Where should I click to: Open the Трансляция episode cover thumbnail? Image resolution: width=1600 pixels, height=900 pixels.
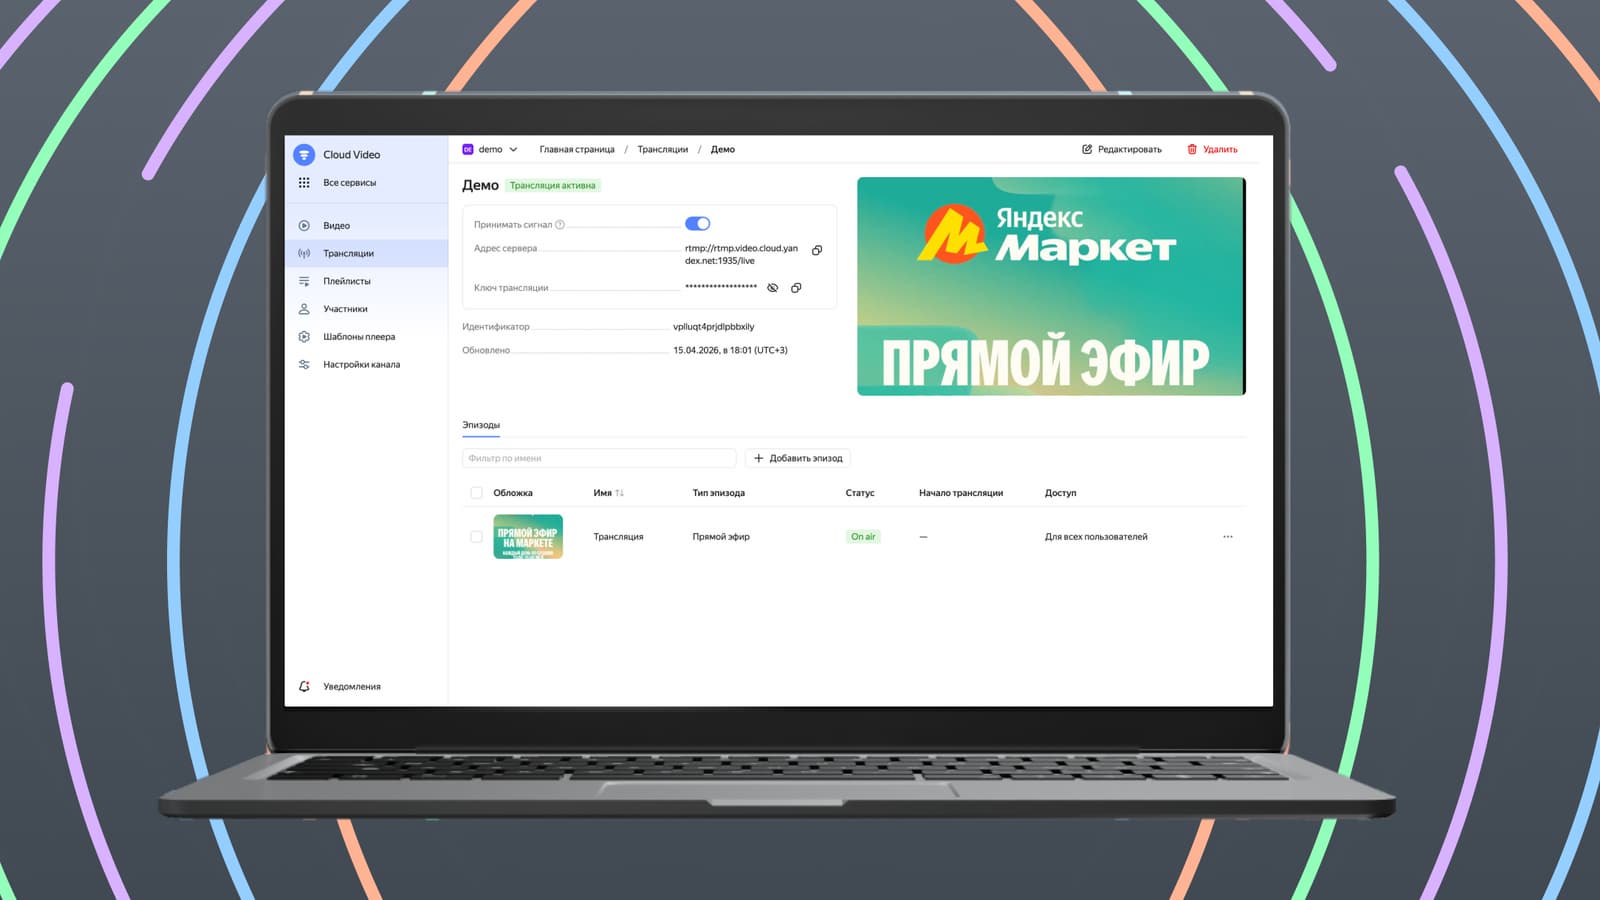[x=528, y=537]
